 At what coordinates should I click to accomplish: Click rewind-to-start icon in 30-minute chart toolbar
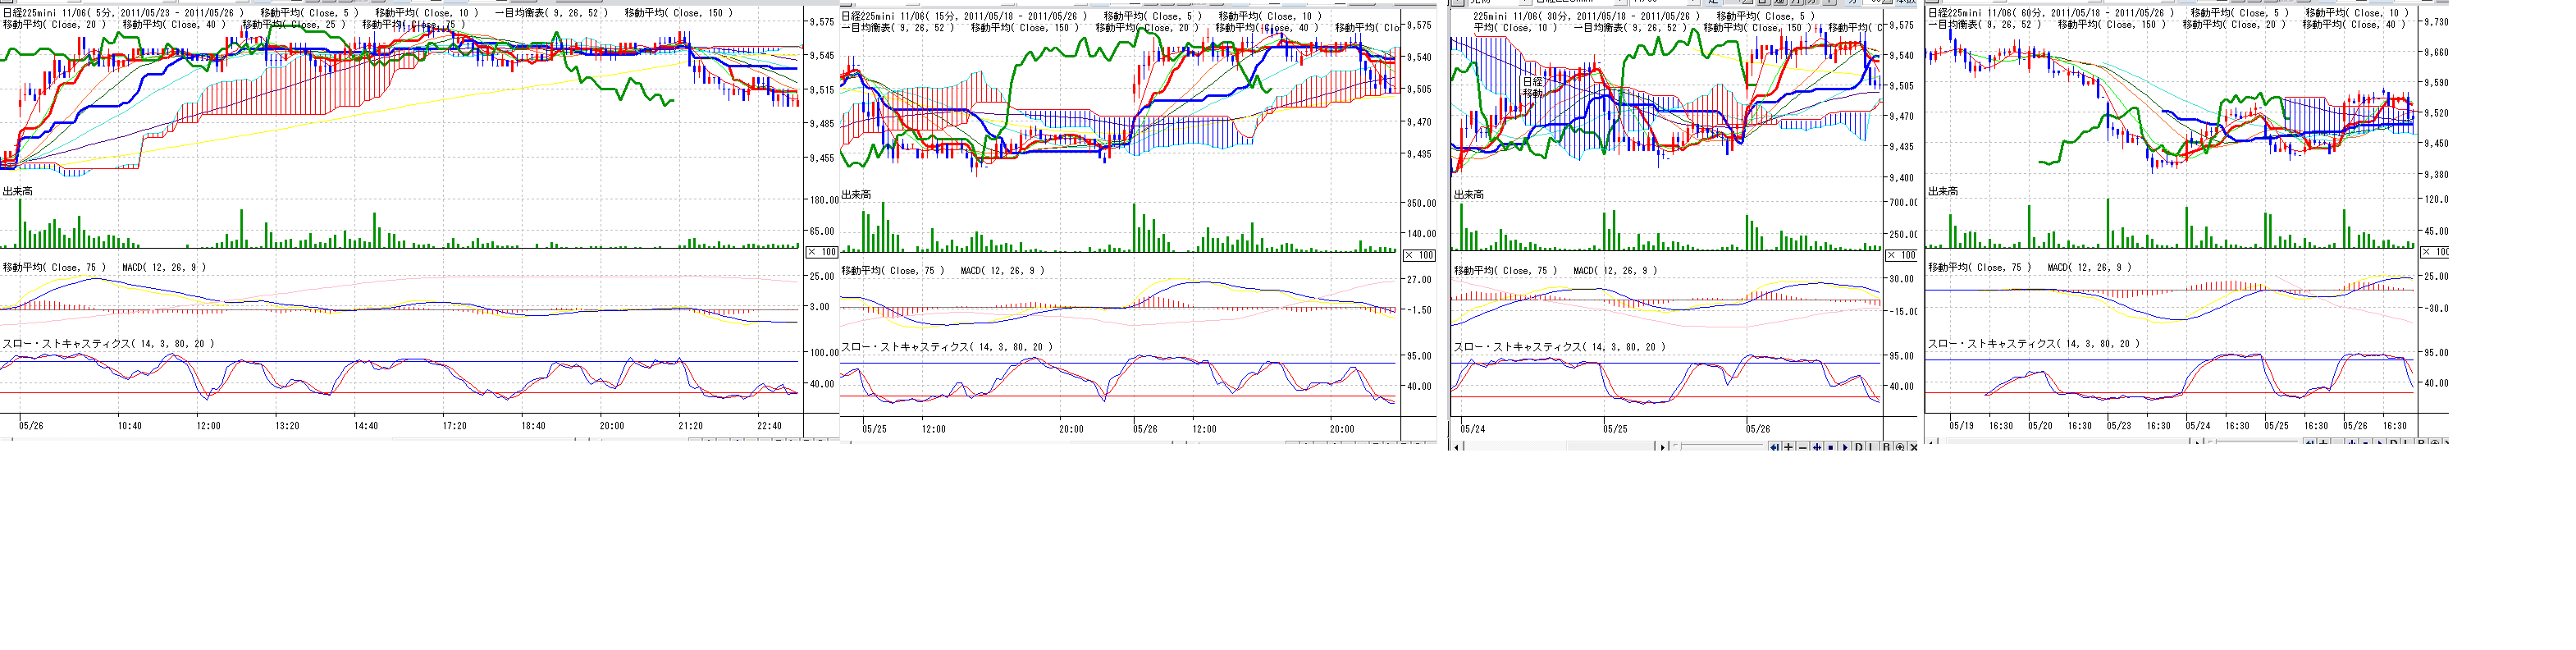[x=1775, y=447]
